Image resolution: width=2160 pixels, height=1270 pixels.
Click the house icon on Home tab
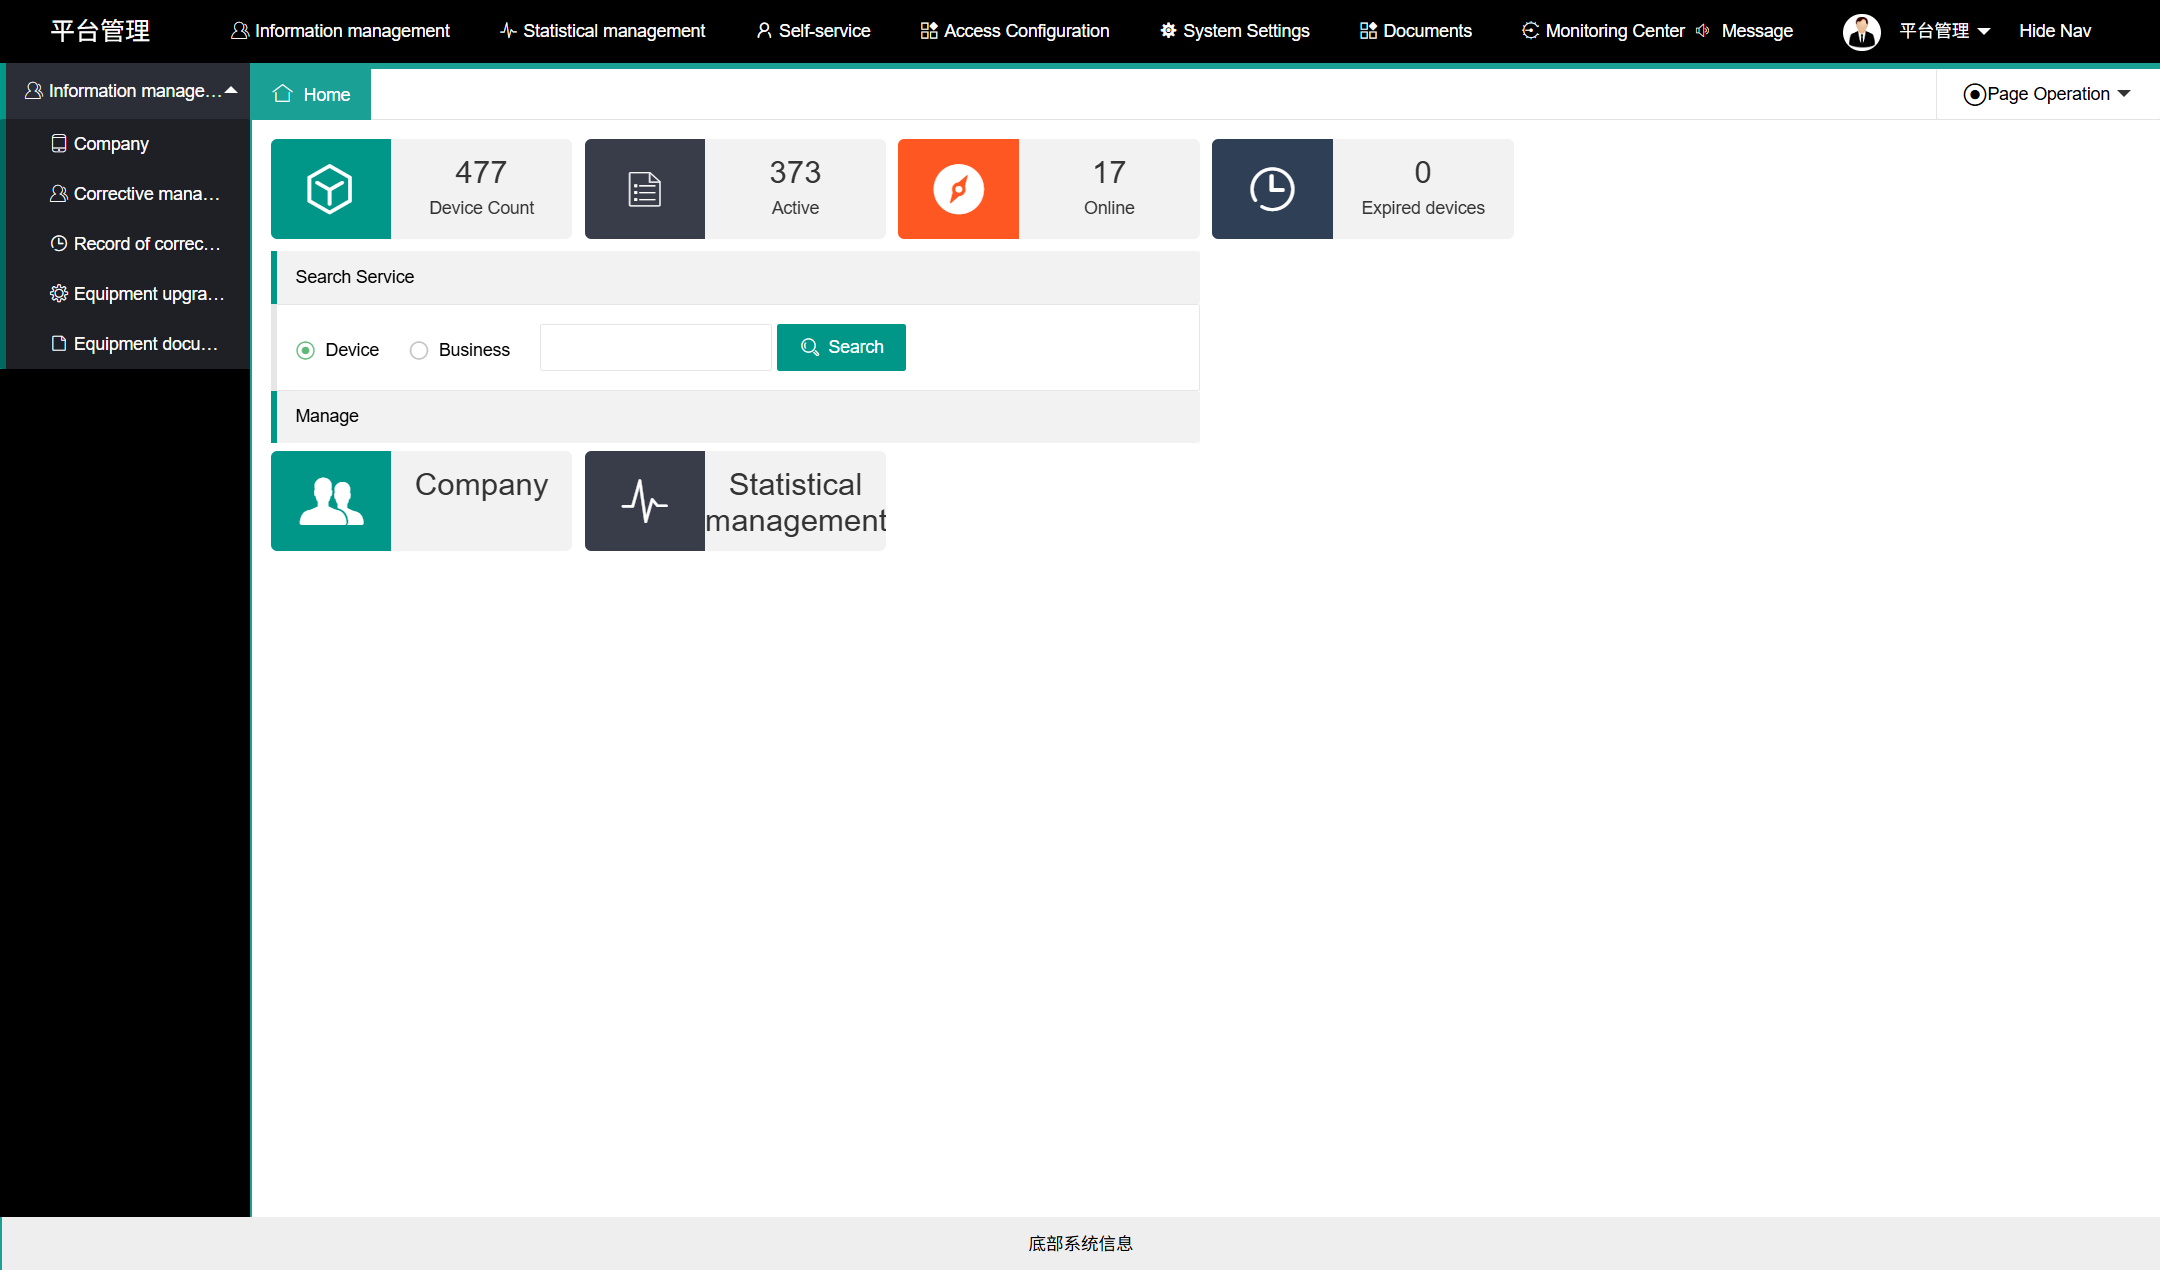point(283,94)
